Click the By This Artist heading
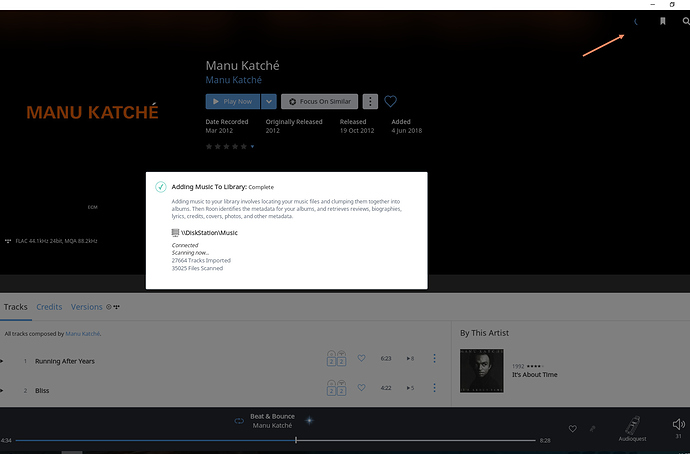This screenshot has height=454, width=690. [x=484, y=333]
